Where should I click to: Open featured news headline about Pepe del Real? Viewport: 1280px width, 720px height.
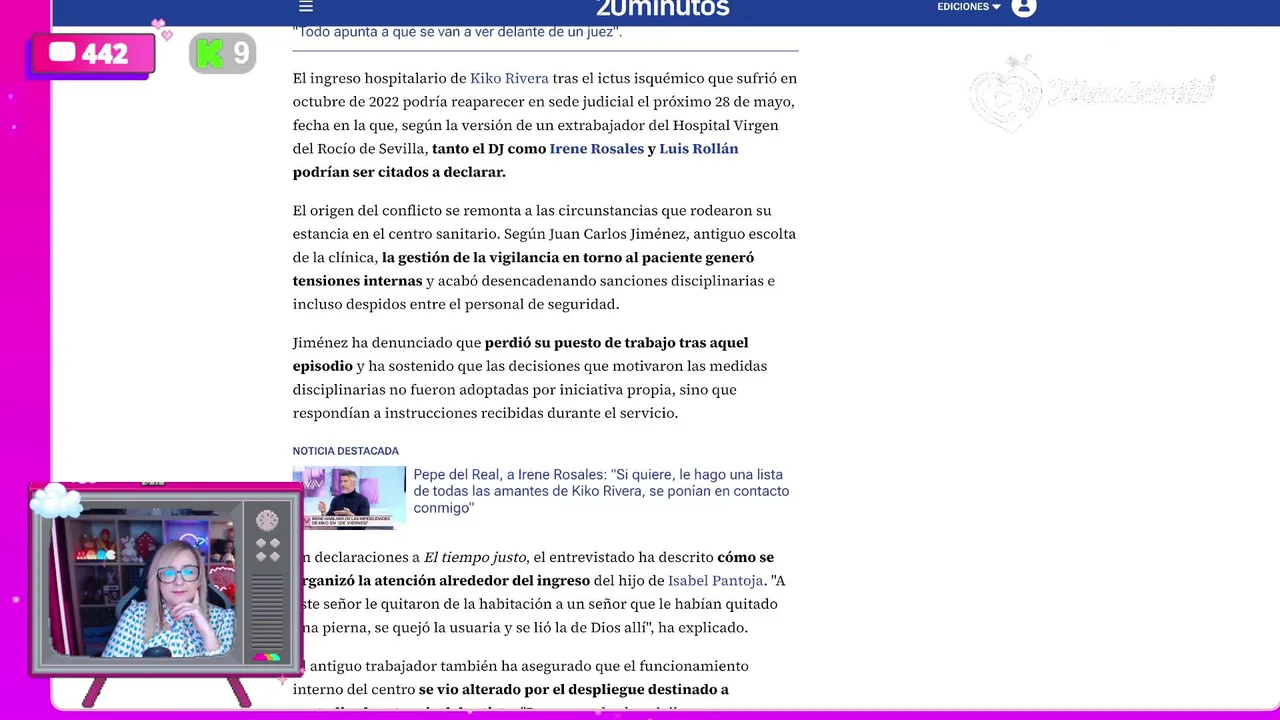(x=601, y=491)
